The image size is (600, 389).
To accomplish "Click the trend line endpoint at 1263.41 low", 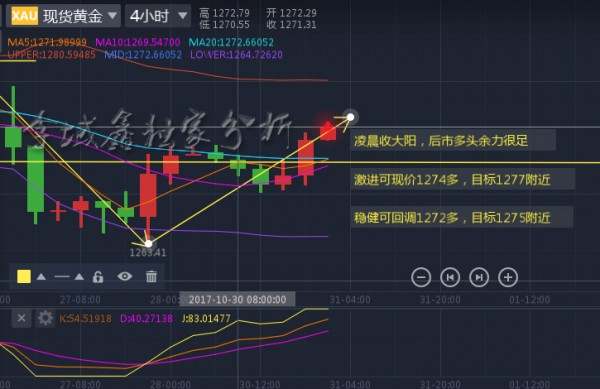I will [x=148, y=243].
